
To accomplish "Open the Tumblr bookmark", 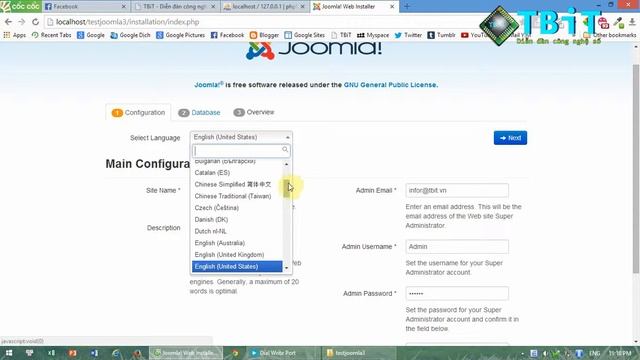I will click(441, 35).
